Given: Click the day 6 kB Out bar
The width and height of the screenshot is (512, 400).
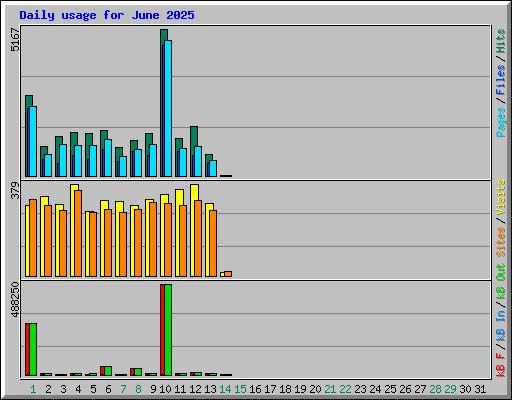Looking at the screenshot, I should pyautogui.click(x=108, y=371).
